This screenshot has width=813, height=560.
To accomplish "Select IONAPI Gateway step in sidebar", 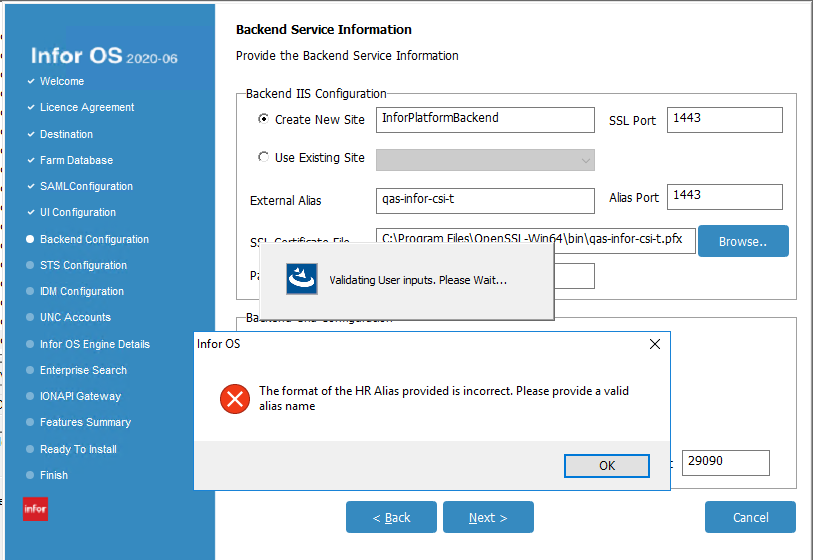I will click(x=80, y=396).
